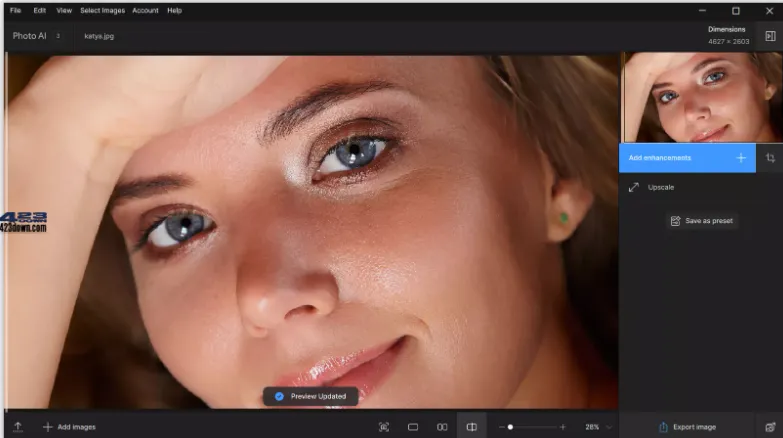
Task: Click Add images
Action: [x=69, y=427]
